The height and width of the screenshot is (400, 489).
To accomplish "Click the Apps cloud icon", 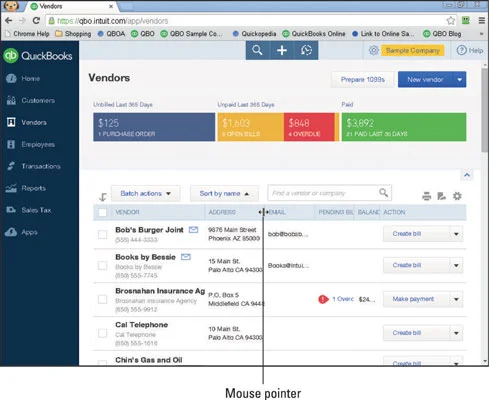I will (x=11, y=232).
